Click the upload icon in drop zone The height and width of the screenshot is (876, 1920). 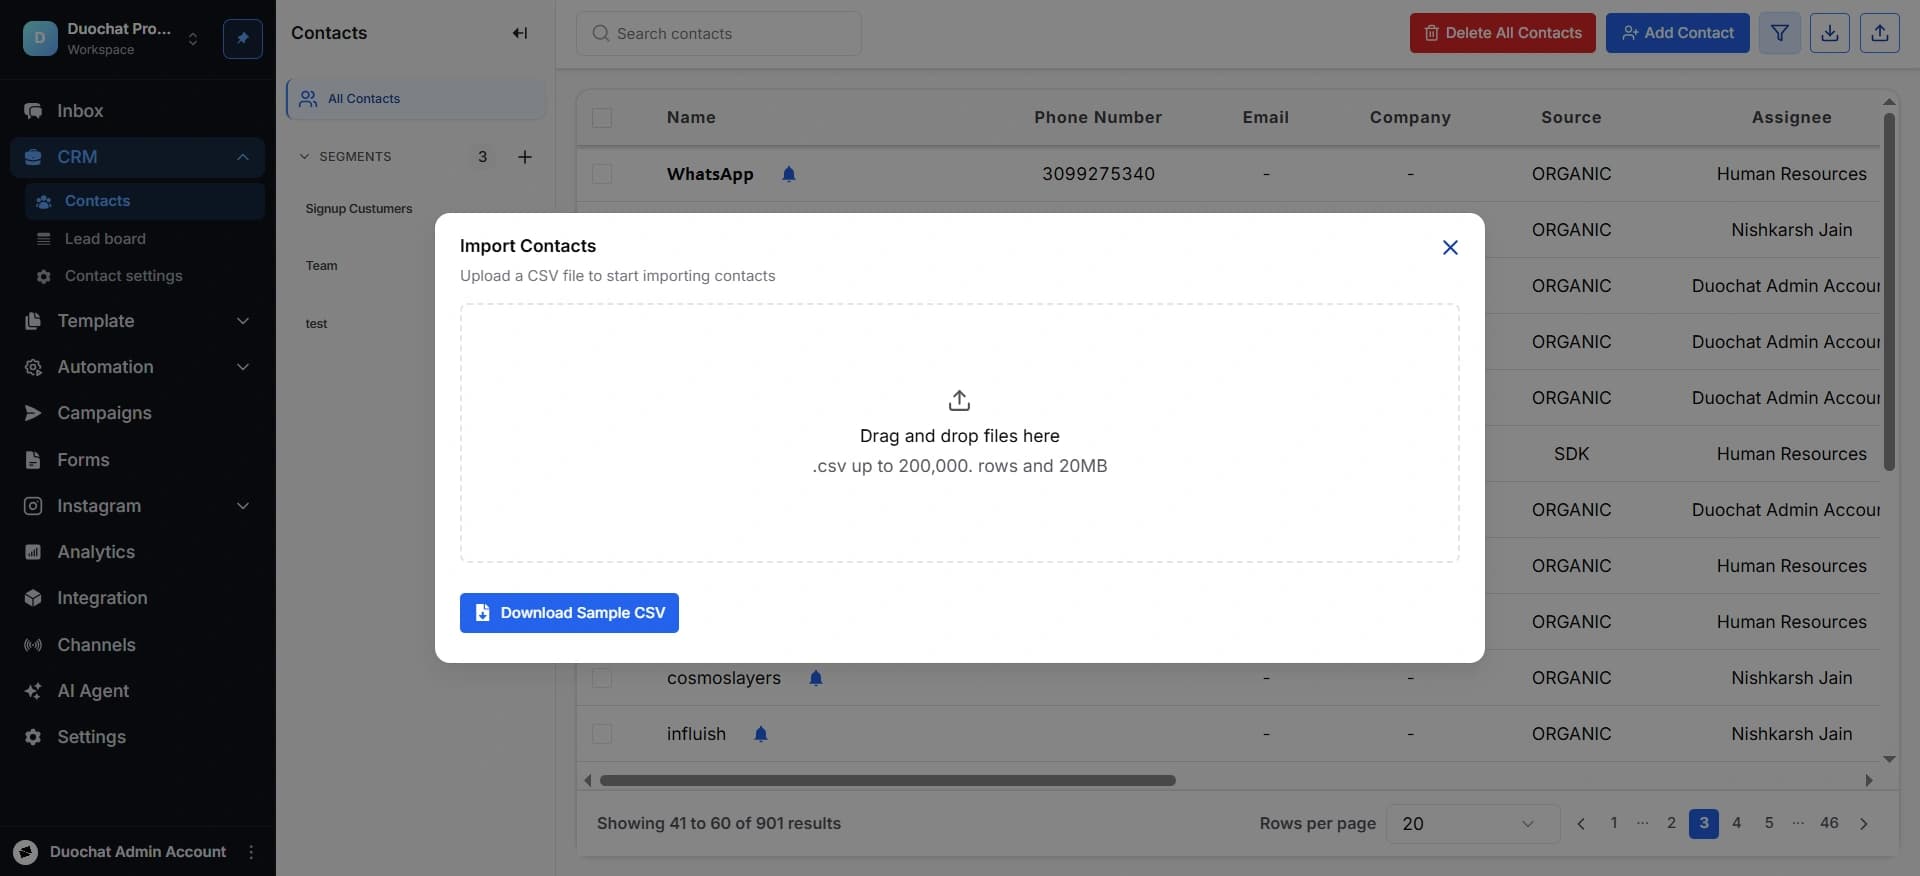click(959, 401)
